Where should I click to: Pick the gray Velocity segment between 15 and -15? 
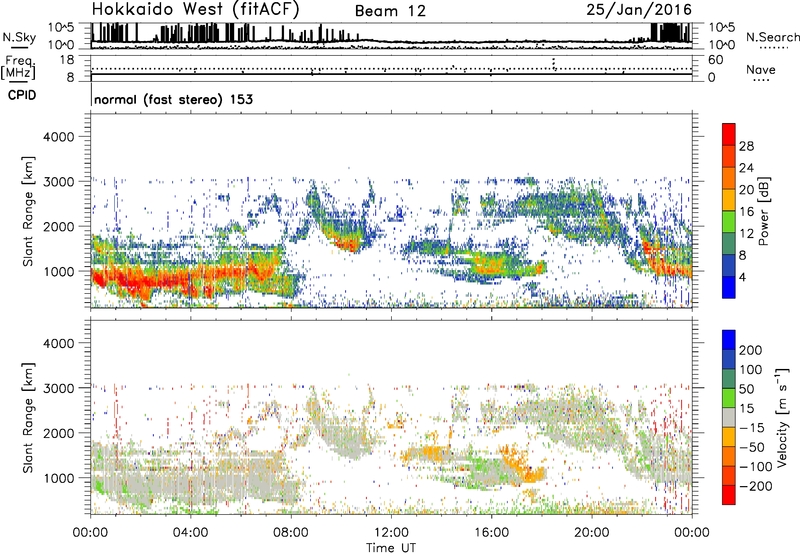point(729,418)
